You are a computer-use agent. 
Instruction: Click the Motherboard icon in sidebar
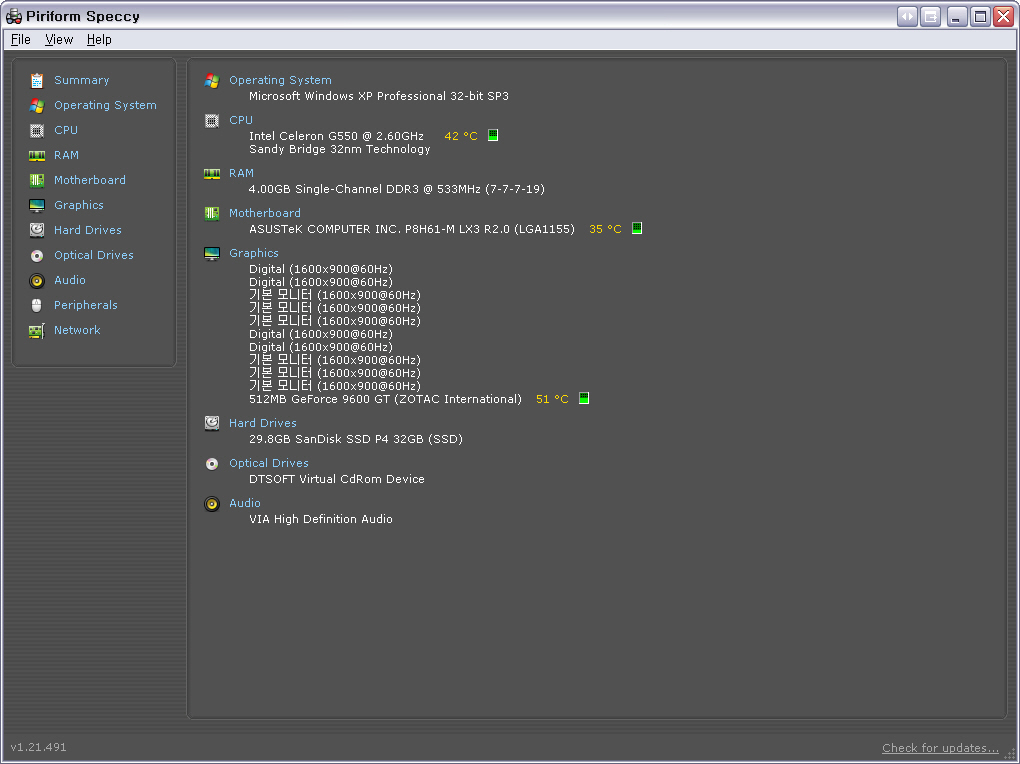pos(37,180)
